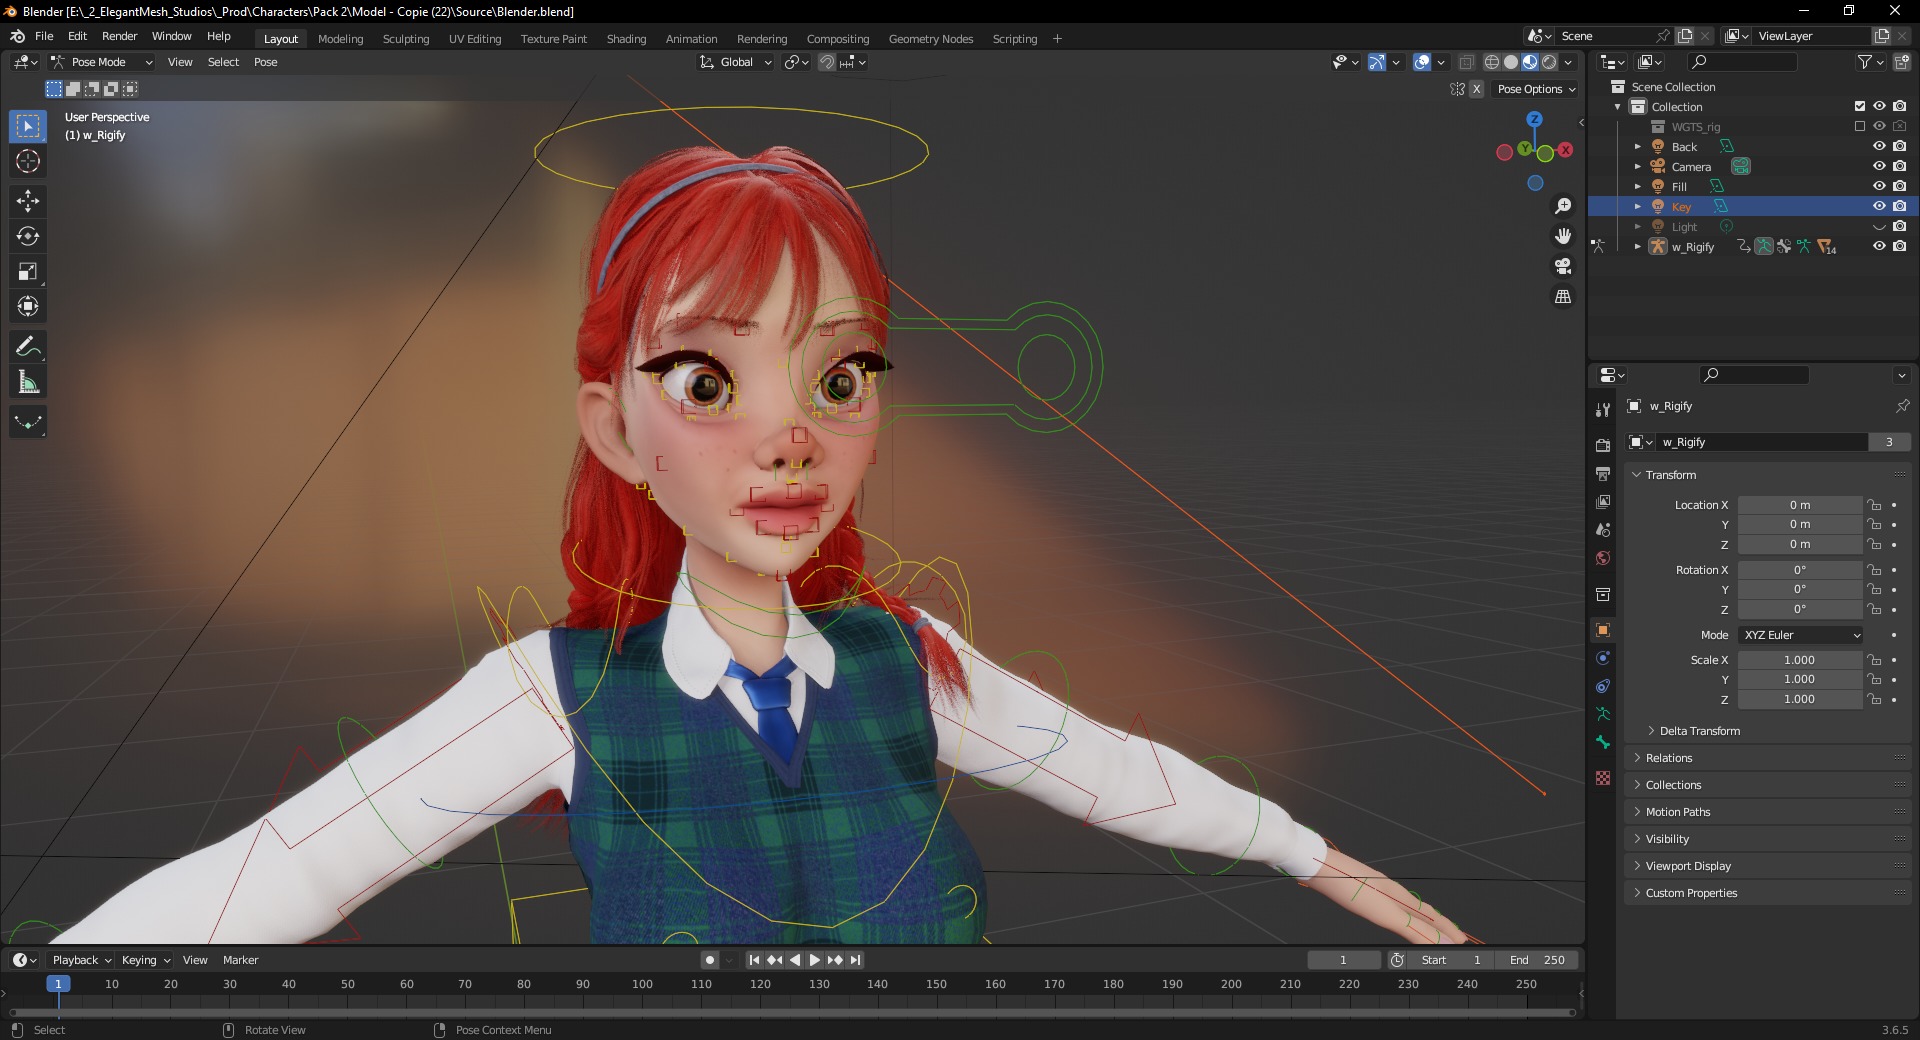The height and width of the screenshot is (1040, 1920).
Task: Activate the Rotate tool
Action: tap(28, 236)
